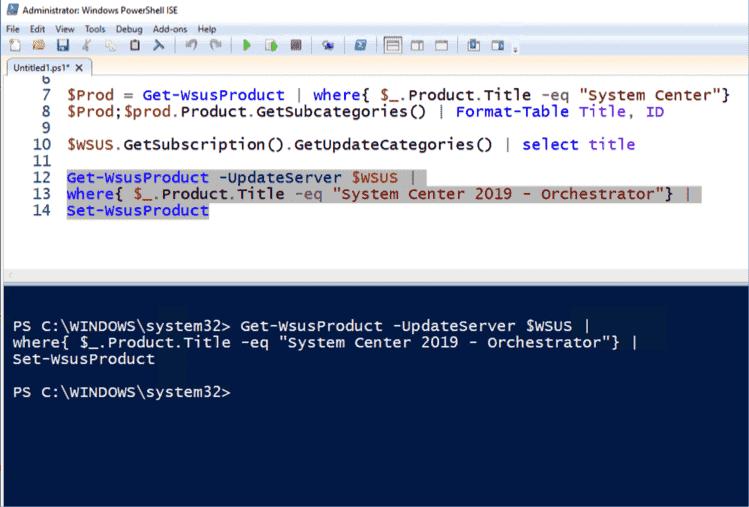This screenshot has width=749, height=507.
Task: Click the Clear Console Pane icon
Action: 159,45
